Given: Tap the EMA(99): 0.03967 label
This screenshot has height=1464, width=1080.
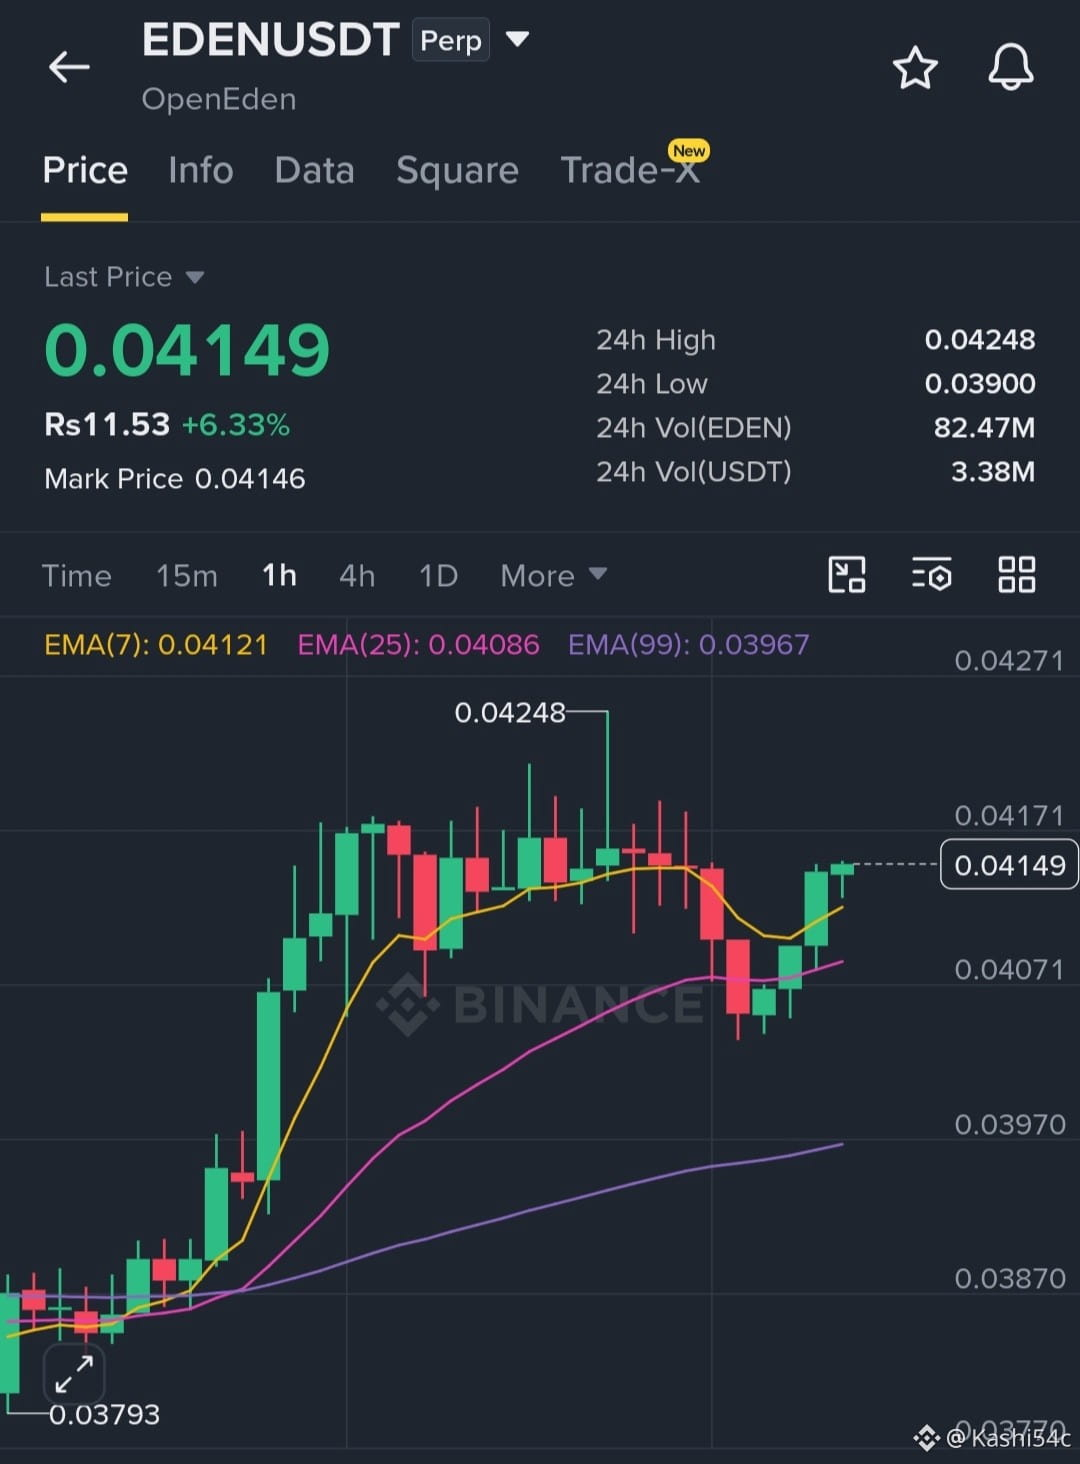Looking at the screenshot, I should tap(688, 644).
